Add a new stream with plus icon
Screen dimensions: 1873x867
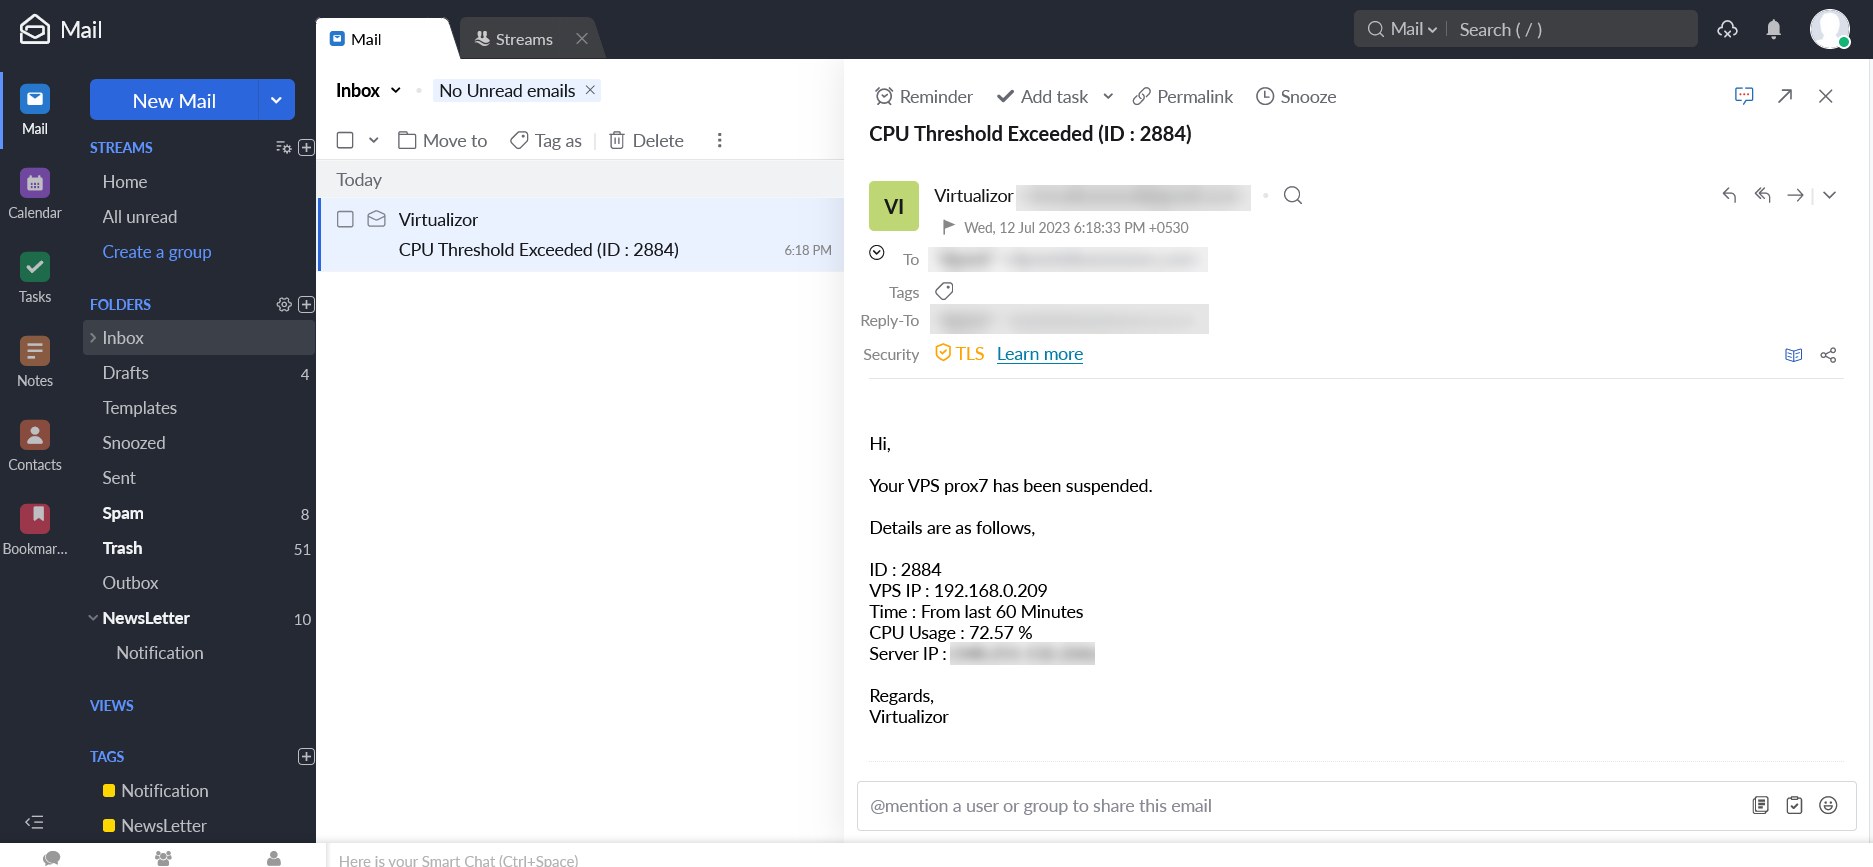point(306,147)
